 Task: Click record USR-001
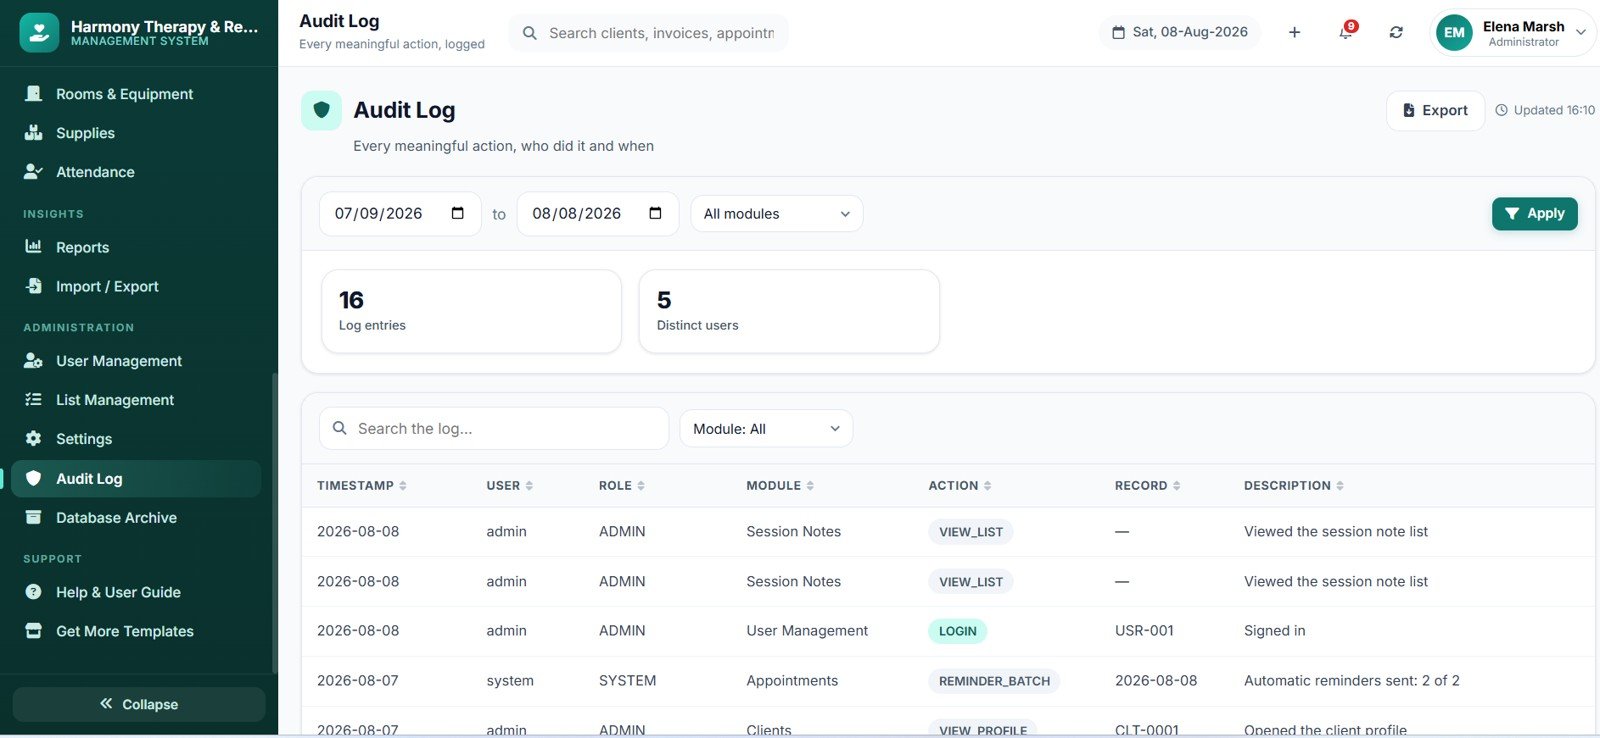[1144, 631]
